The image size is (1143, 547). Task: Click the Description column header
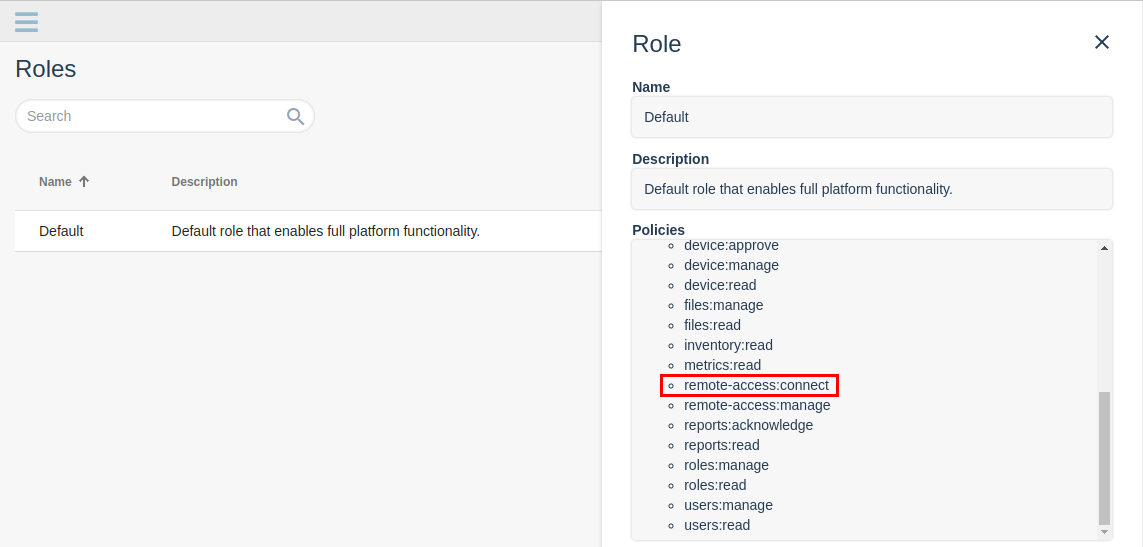(x=204, y=182)
